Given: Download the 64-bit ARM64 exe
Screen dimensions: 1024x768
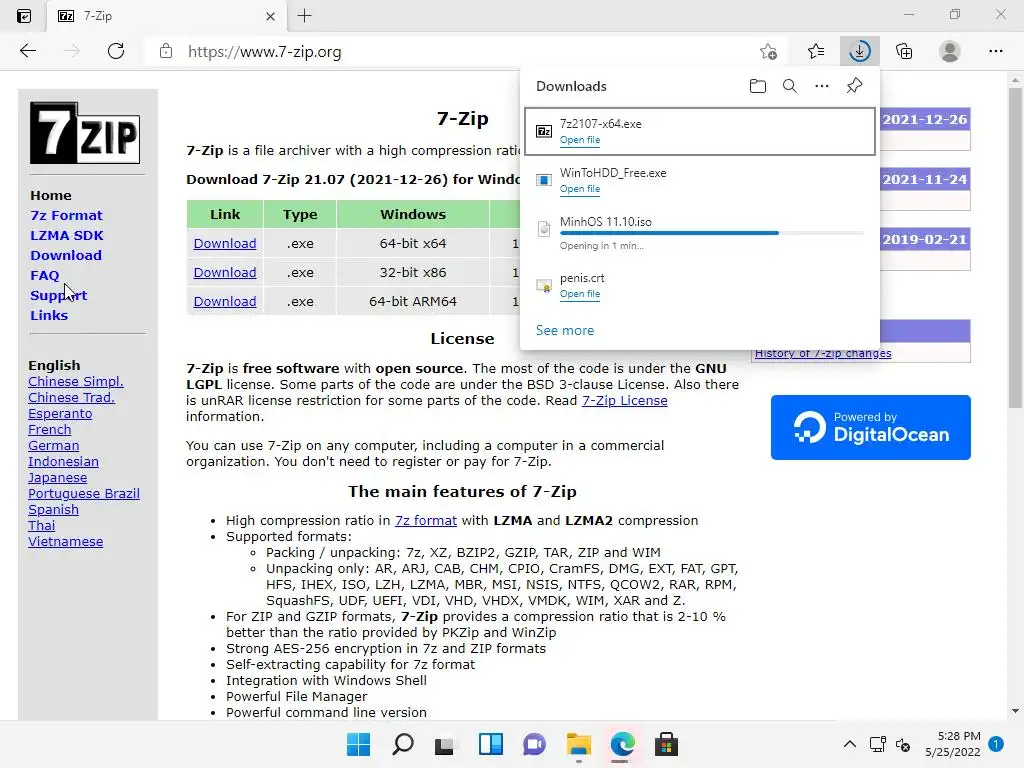Looking at the screenshot, I should pos(225,302).
